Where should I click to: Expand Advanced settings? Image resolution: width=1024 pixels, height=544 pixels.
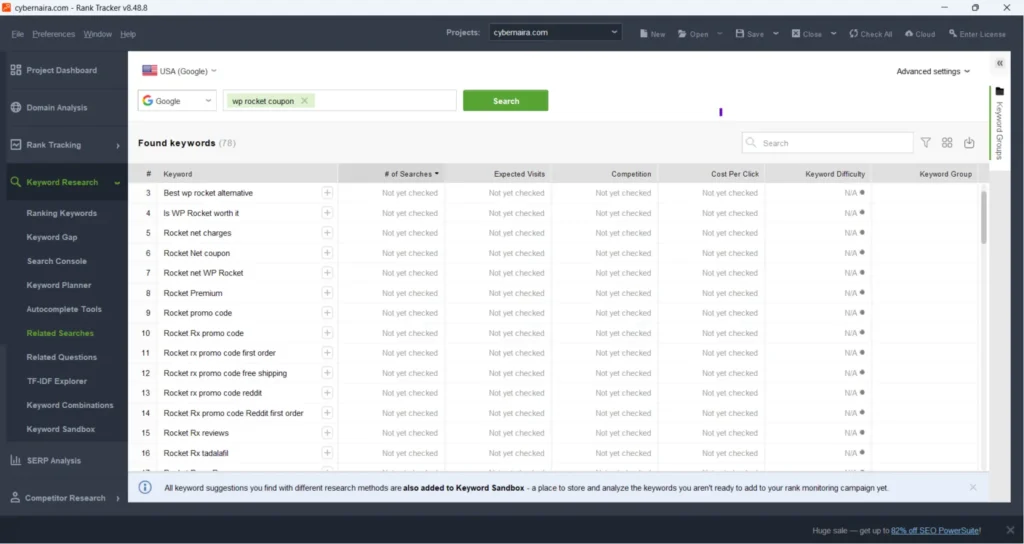point(933,71)
